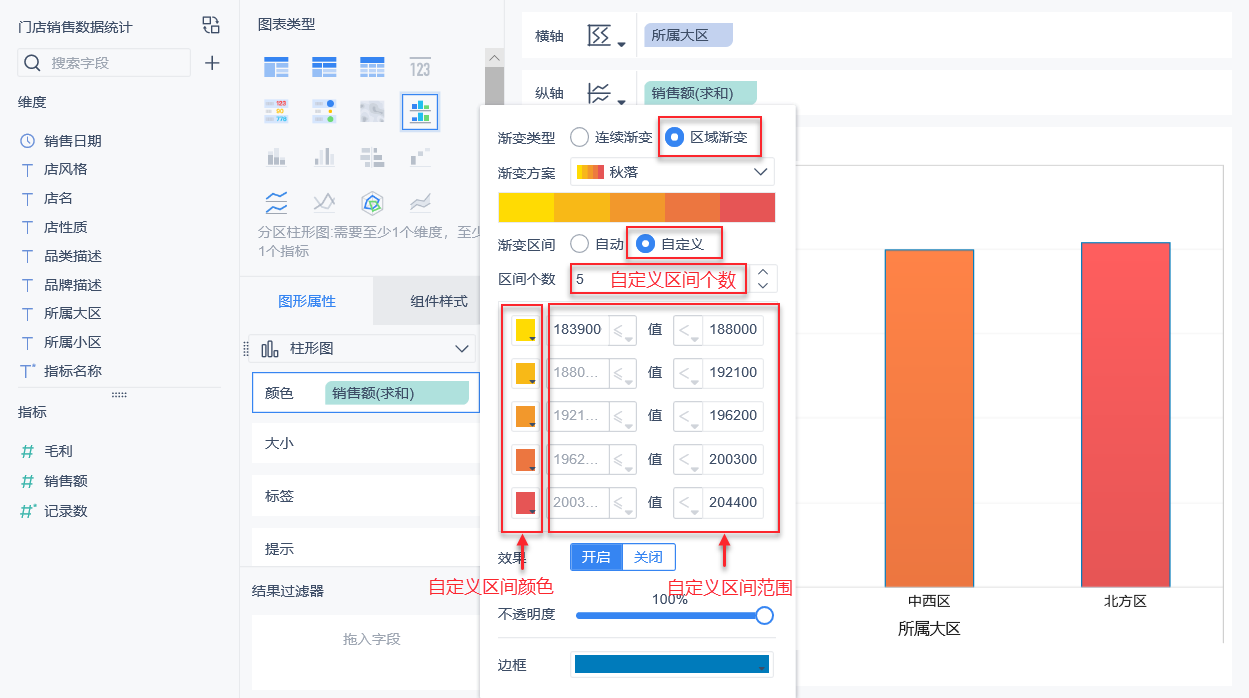Click the # icon beside 记录数
This screenshot has height=698, width=1249.
(x=28, y=510)
